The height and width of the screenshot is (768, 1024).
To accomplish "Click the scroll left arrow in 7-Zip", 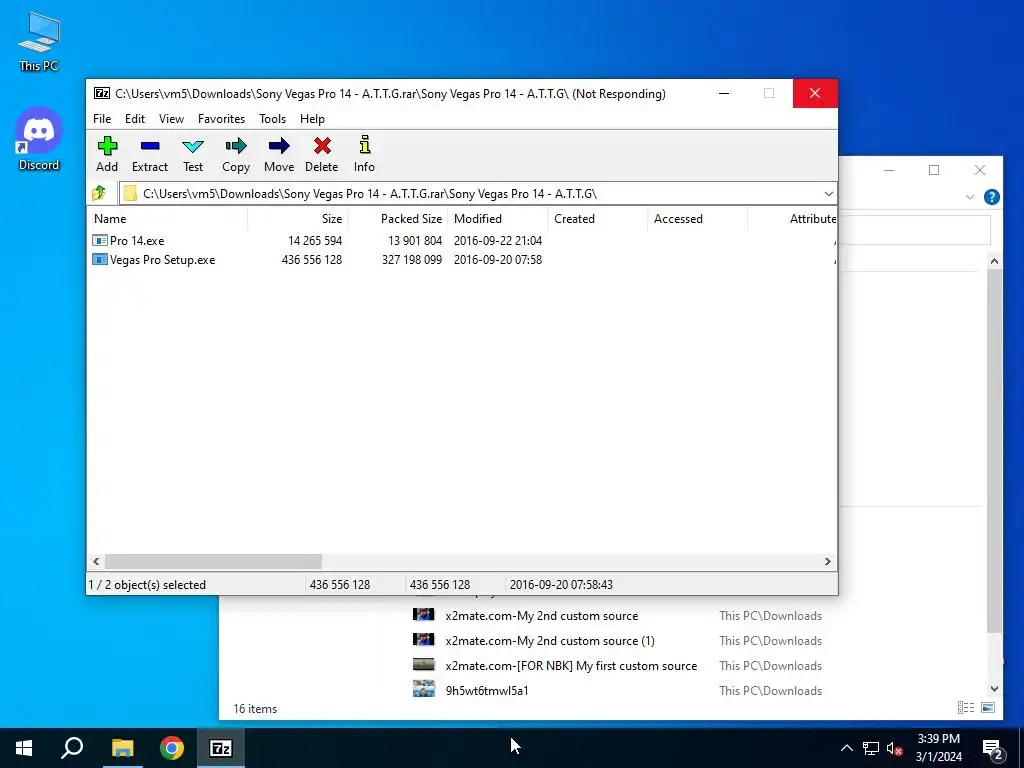I will click(x=96, y=562).
